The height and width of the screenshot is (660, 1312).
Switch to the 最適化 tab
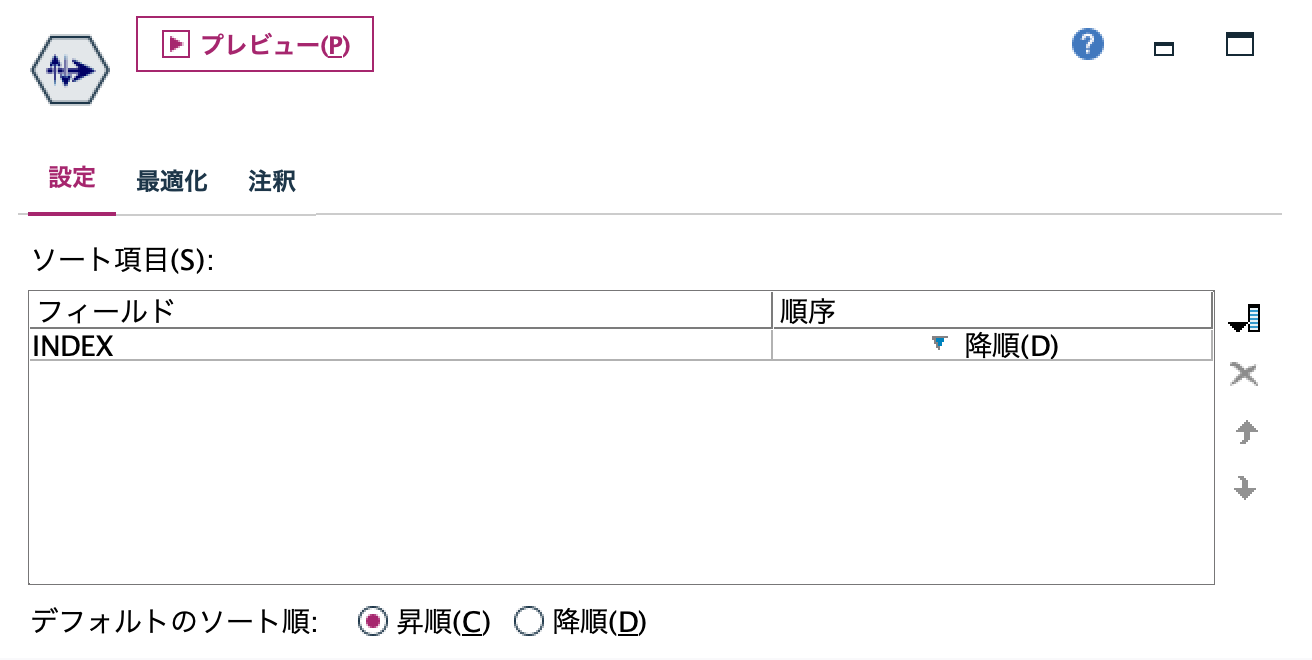[x=171, y=180]
